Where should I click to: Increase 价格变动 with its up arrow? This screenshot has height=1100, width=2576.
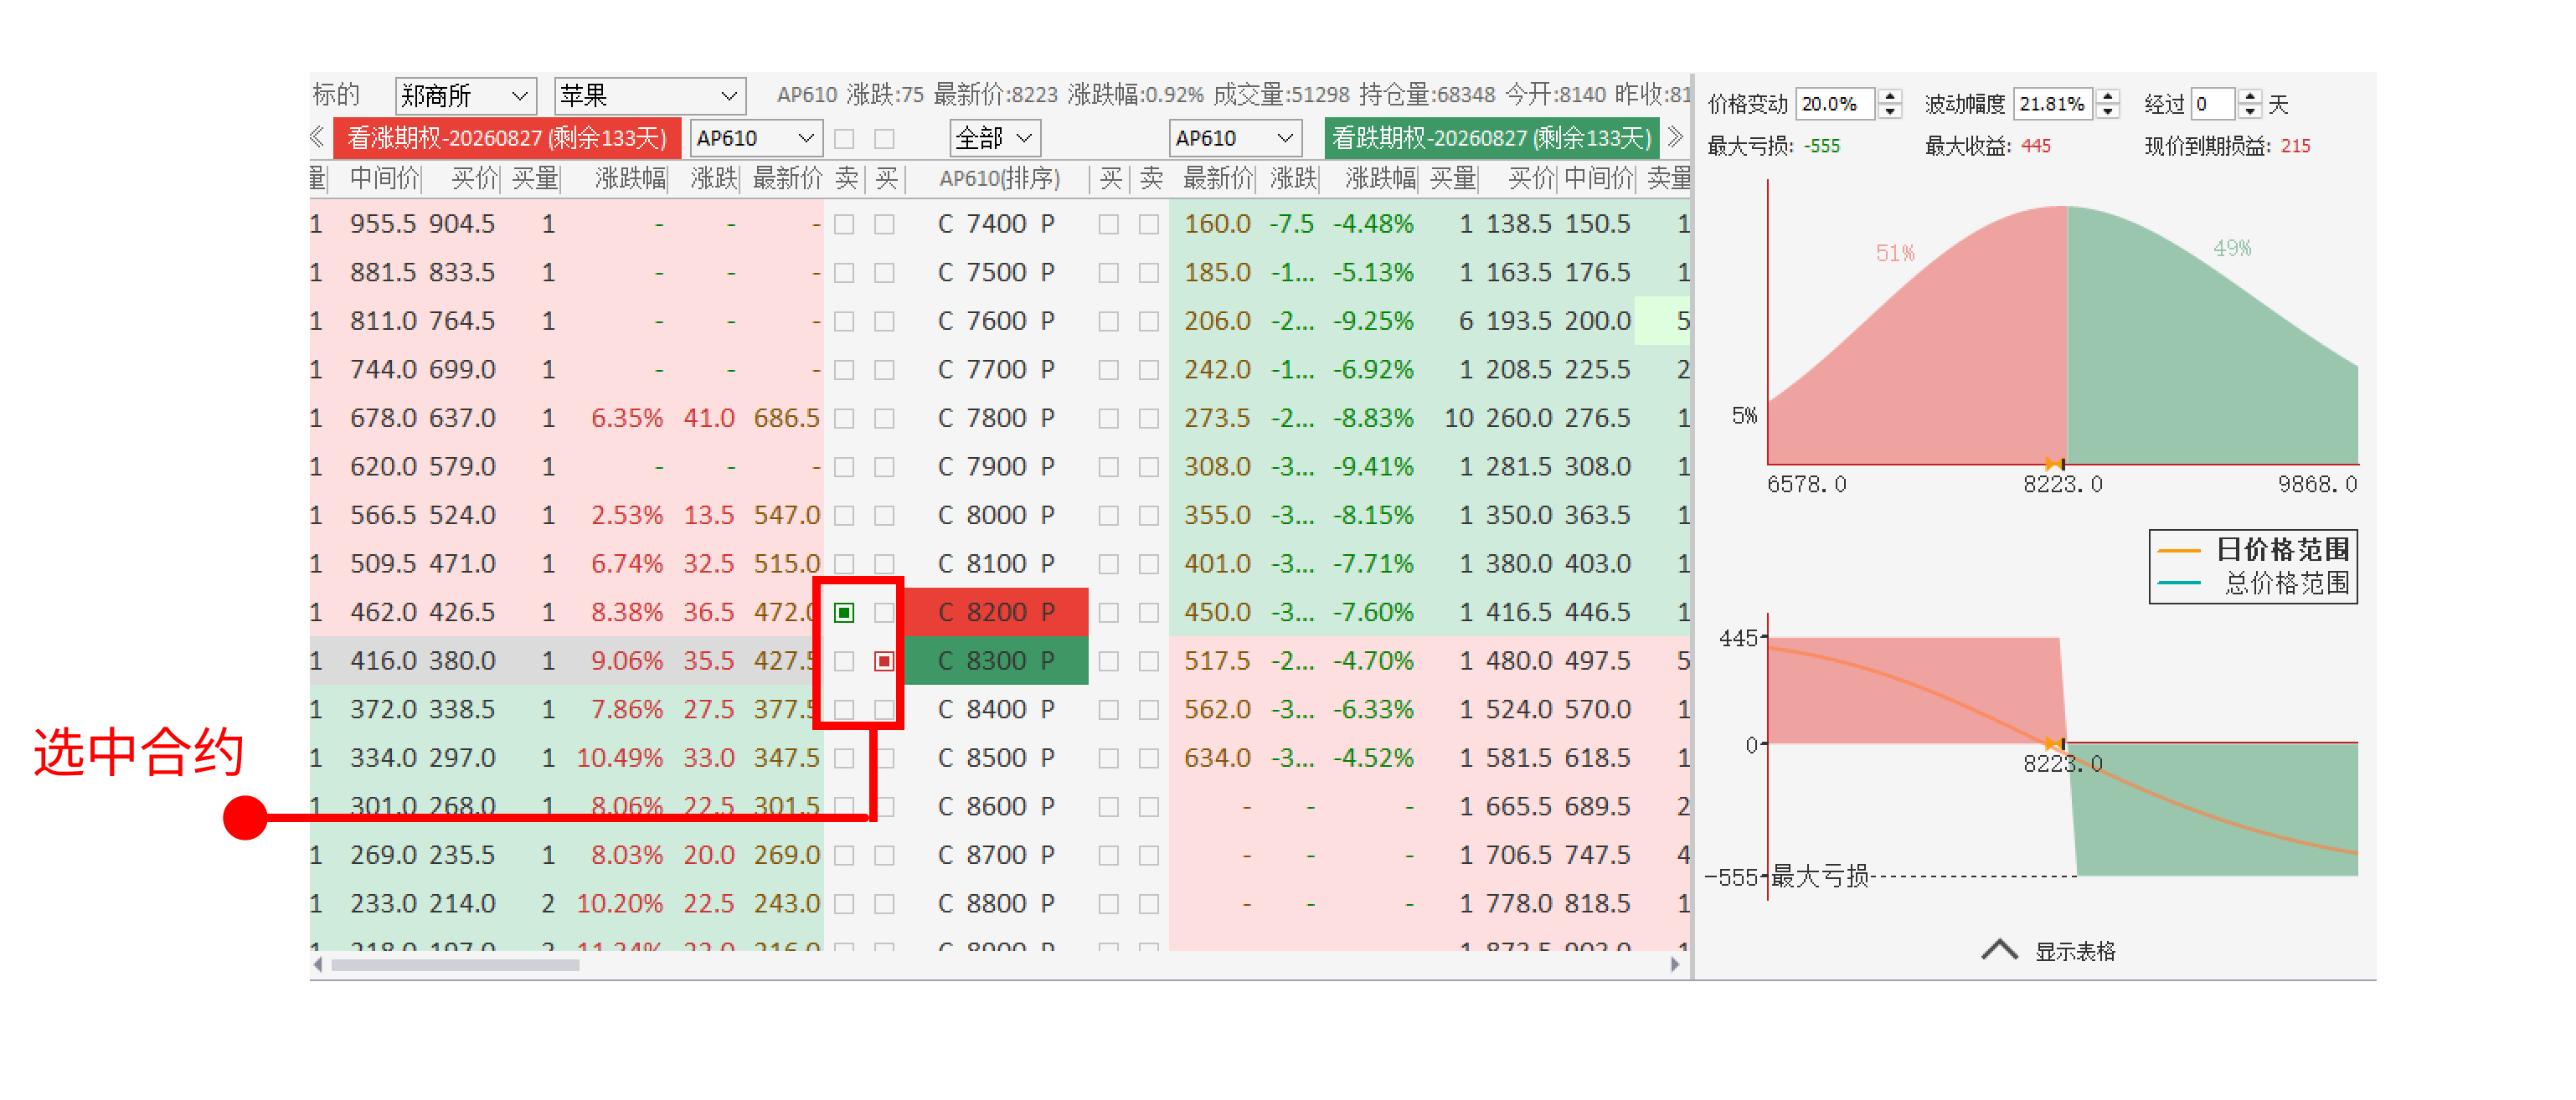[1889, 97]
